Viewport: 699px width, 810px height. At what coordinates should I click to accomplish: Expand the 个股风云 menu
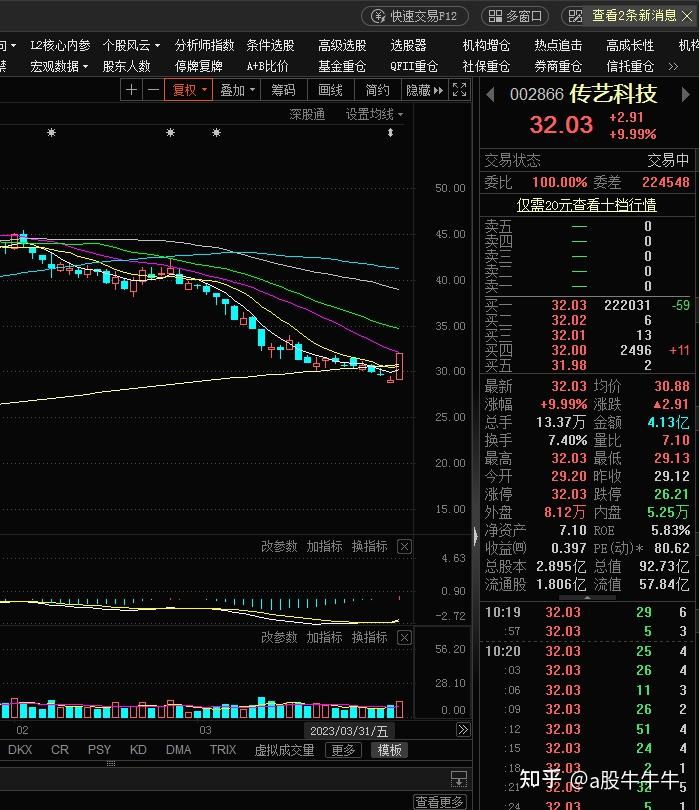pos(131,45)
